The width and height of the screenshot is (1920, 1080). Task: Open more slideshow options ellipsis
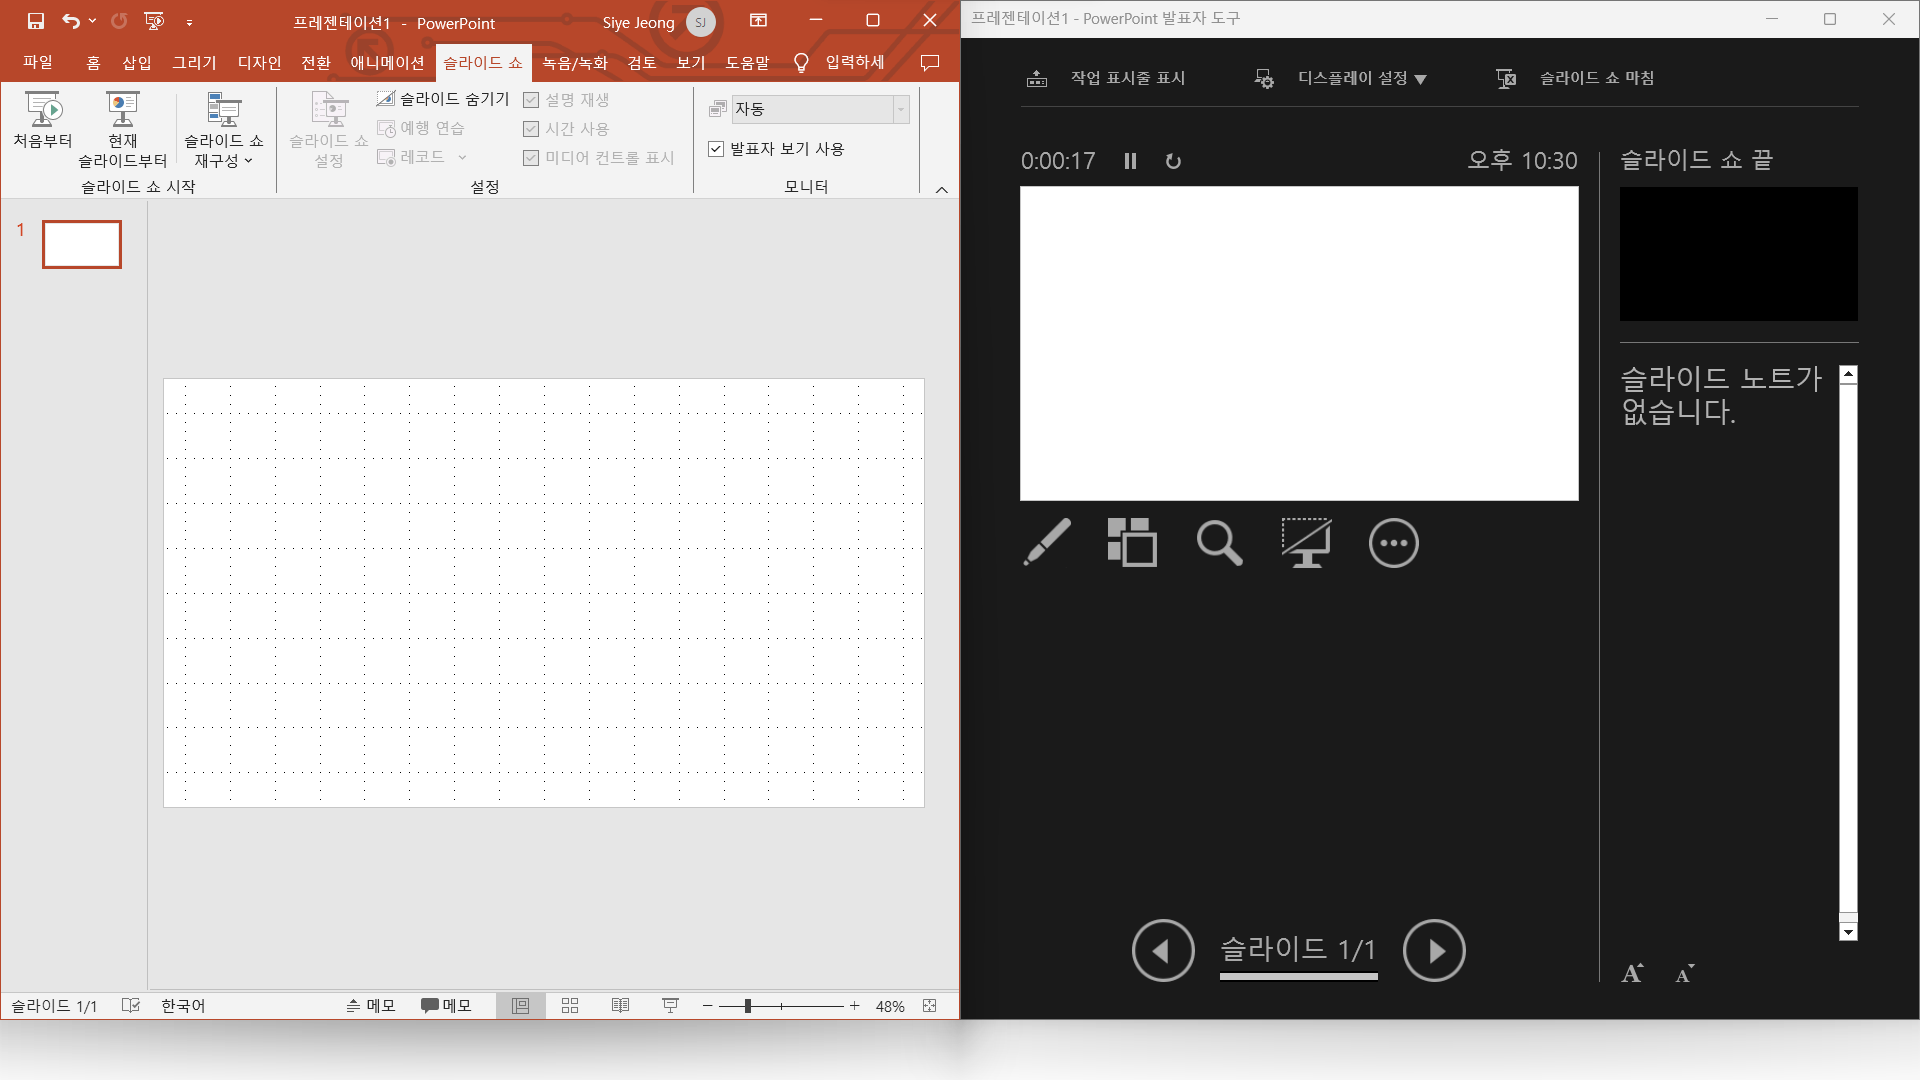click(x=1393, y=543)
